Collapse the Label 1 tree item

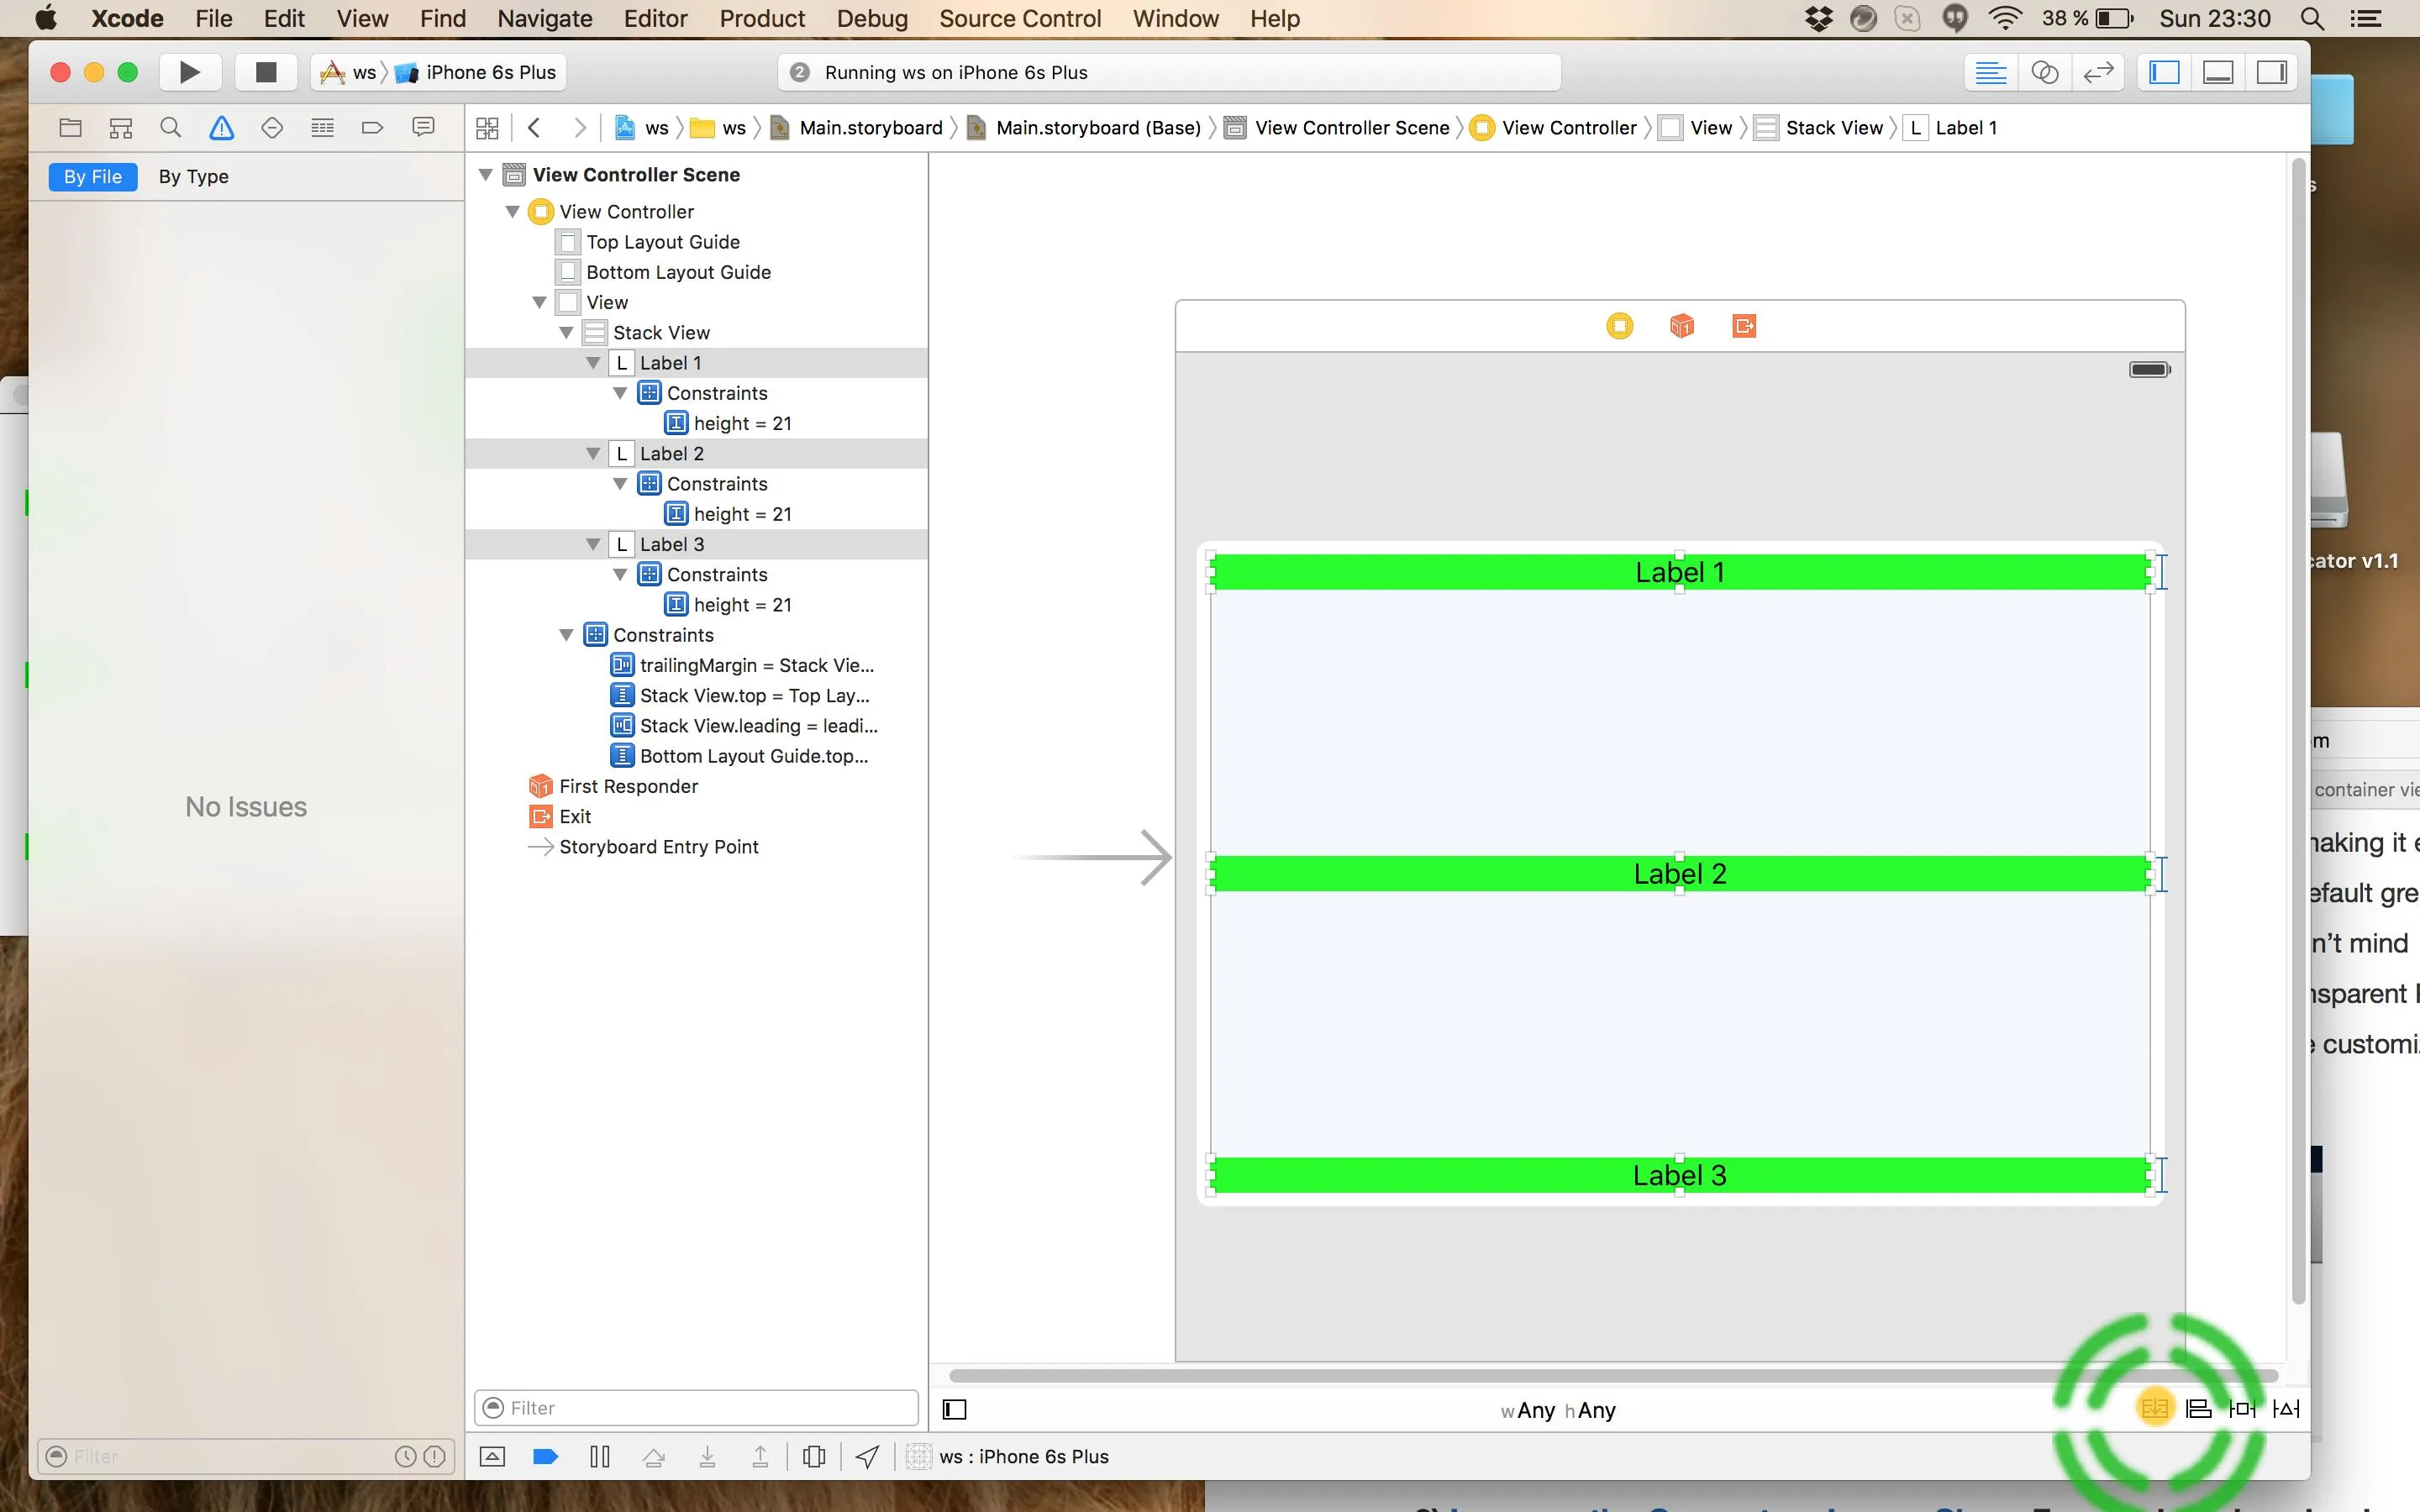pyautogui.click(x=593, y=363)
